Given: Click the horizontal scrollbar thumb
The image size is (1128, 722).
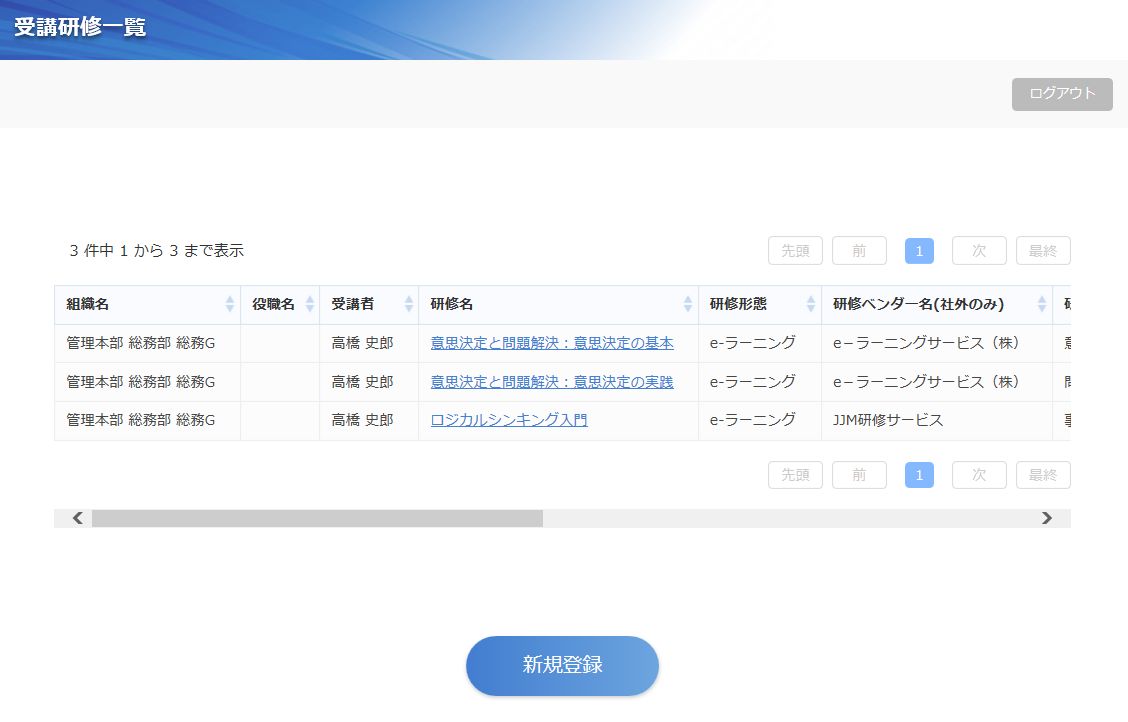Looking at the screenshot, I should pos(317,518).
